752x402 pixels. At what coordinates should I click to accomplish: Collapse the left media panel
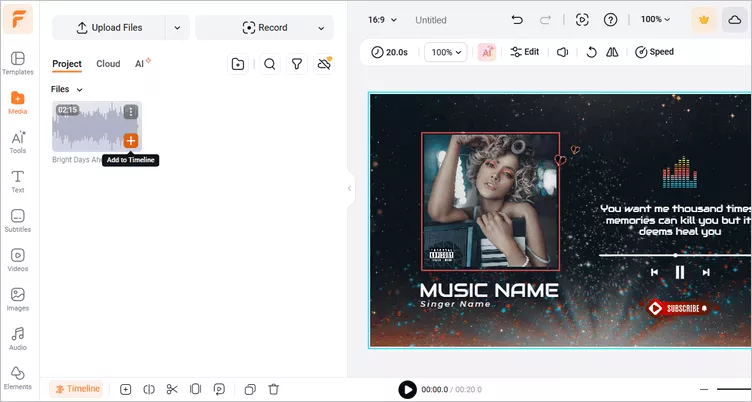point(350,189)
